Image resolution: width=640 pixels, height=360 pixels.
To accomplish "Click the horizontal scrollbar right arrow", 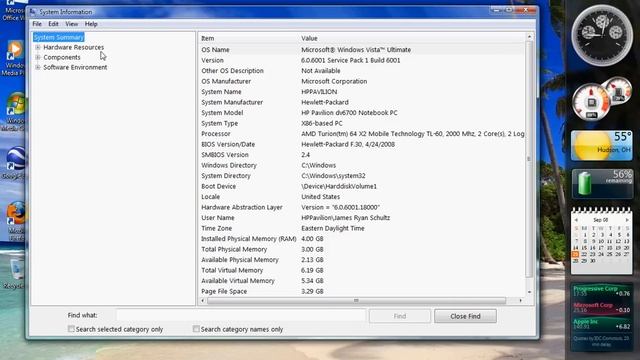I will [520, 300].
